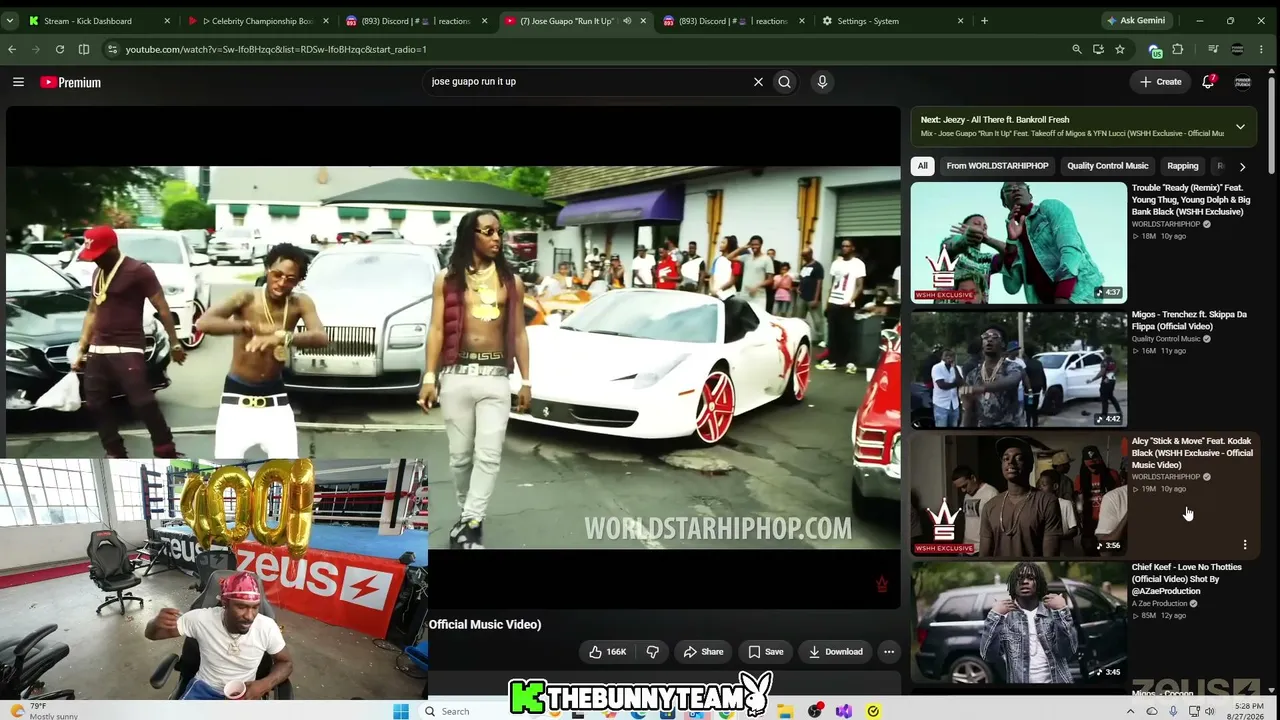Open the browser media control icon
Image resolution: width=1280 pixels, height=720 pixels.
click(x=1213, y=49)
